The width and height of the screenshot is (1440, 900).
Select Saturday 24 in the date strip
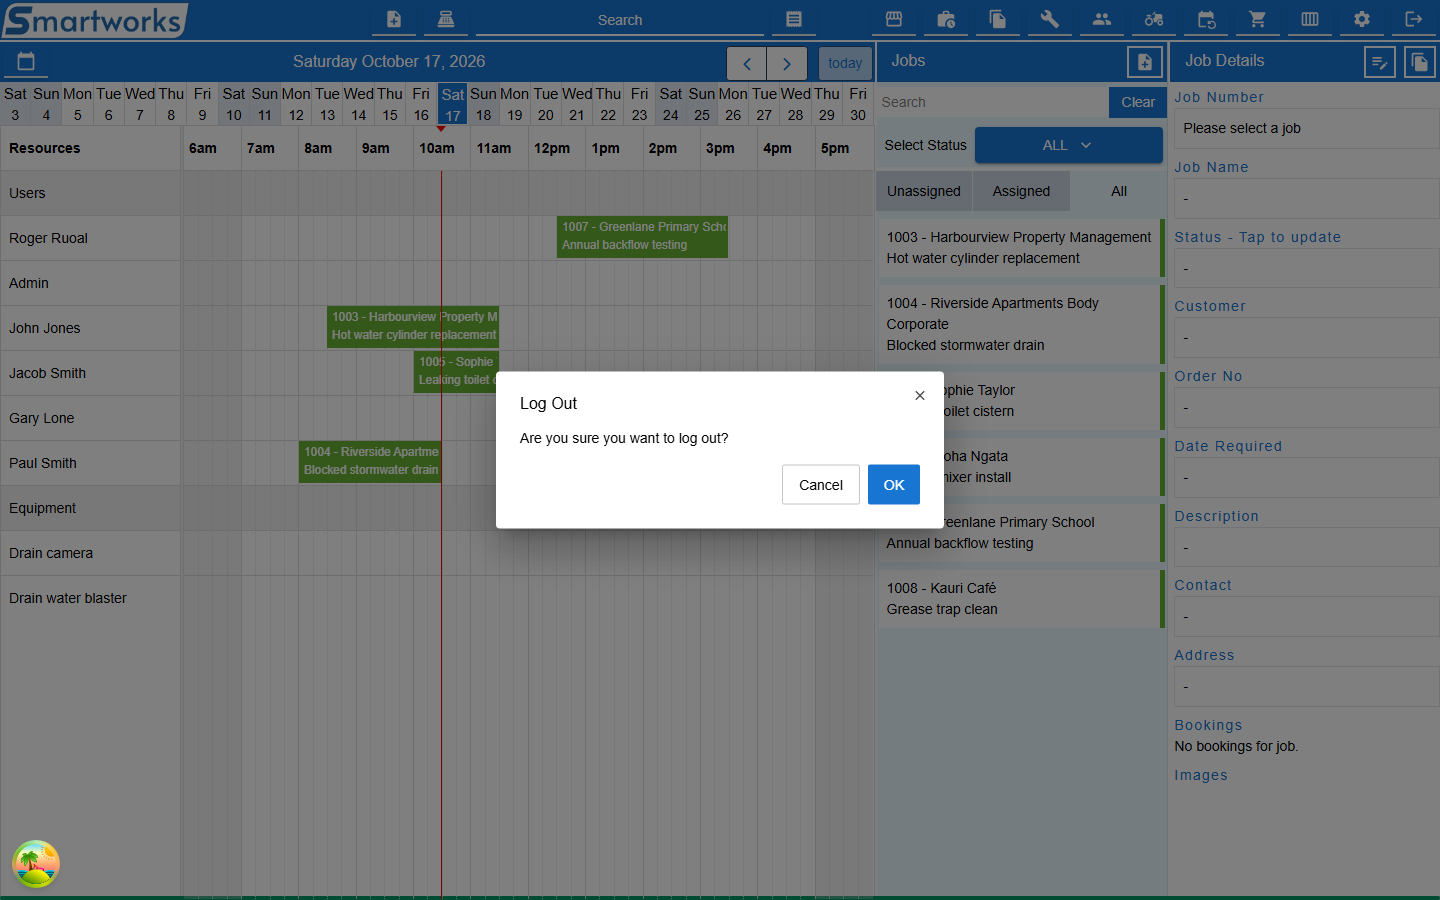click(671, 104)
